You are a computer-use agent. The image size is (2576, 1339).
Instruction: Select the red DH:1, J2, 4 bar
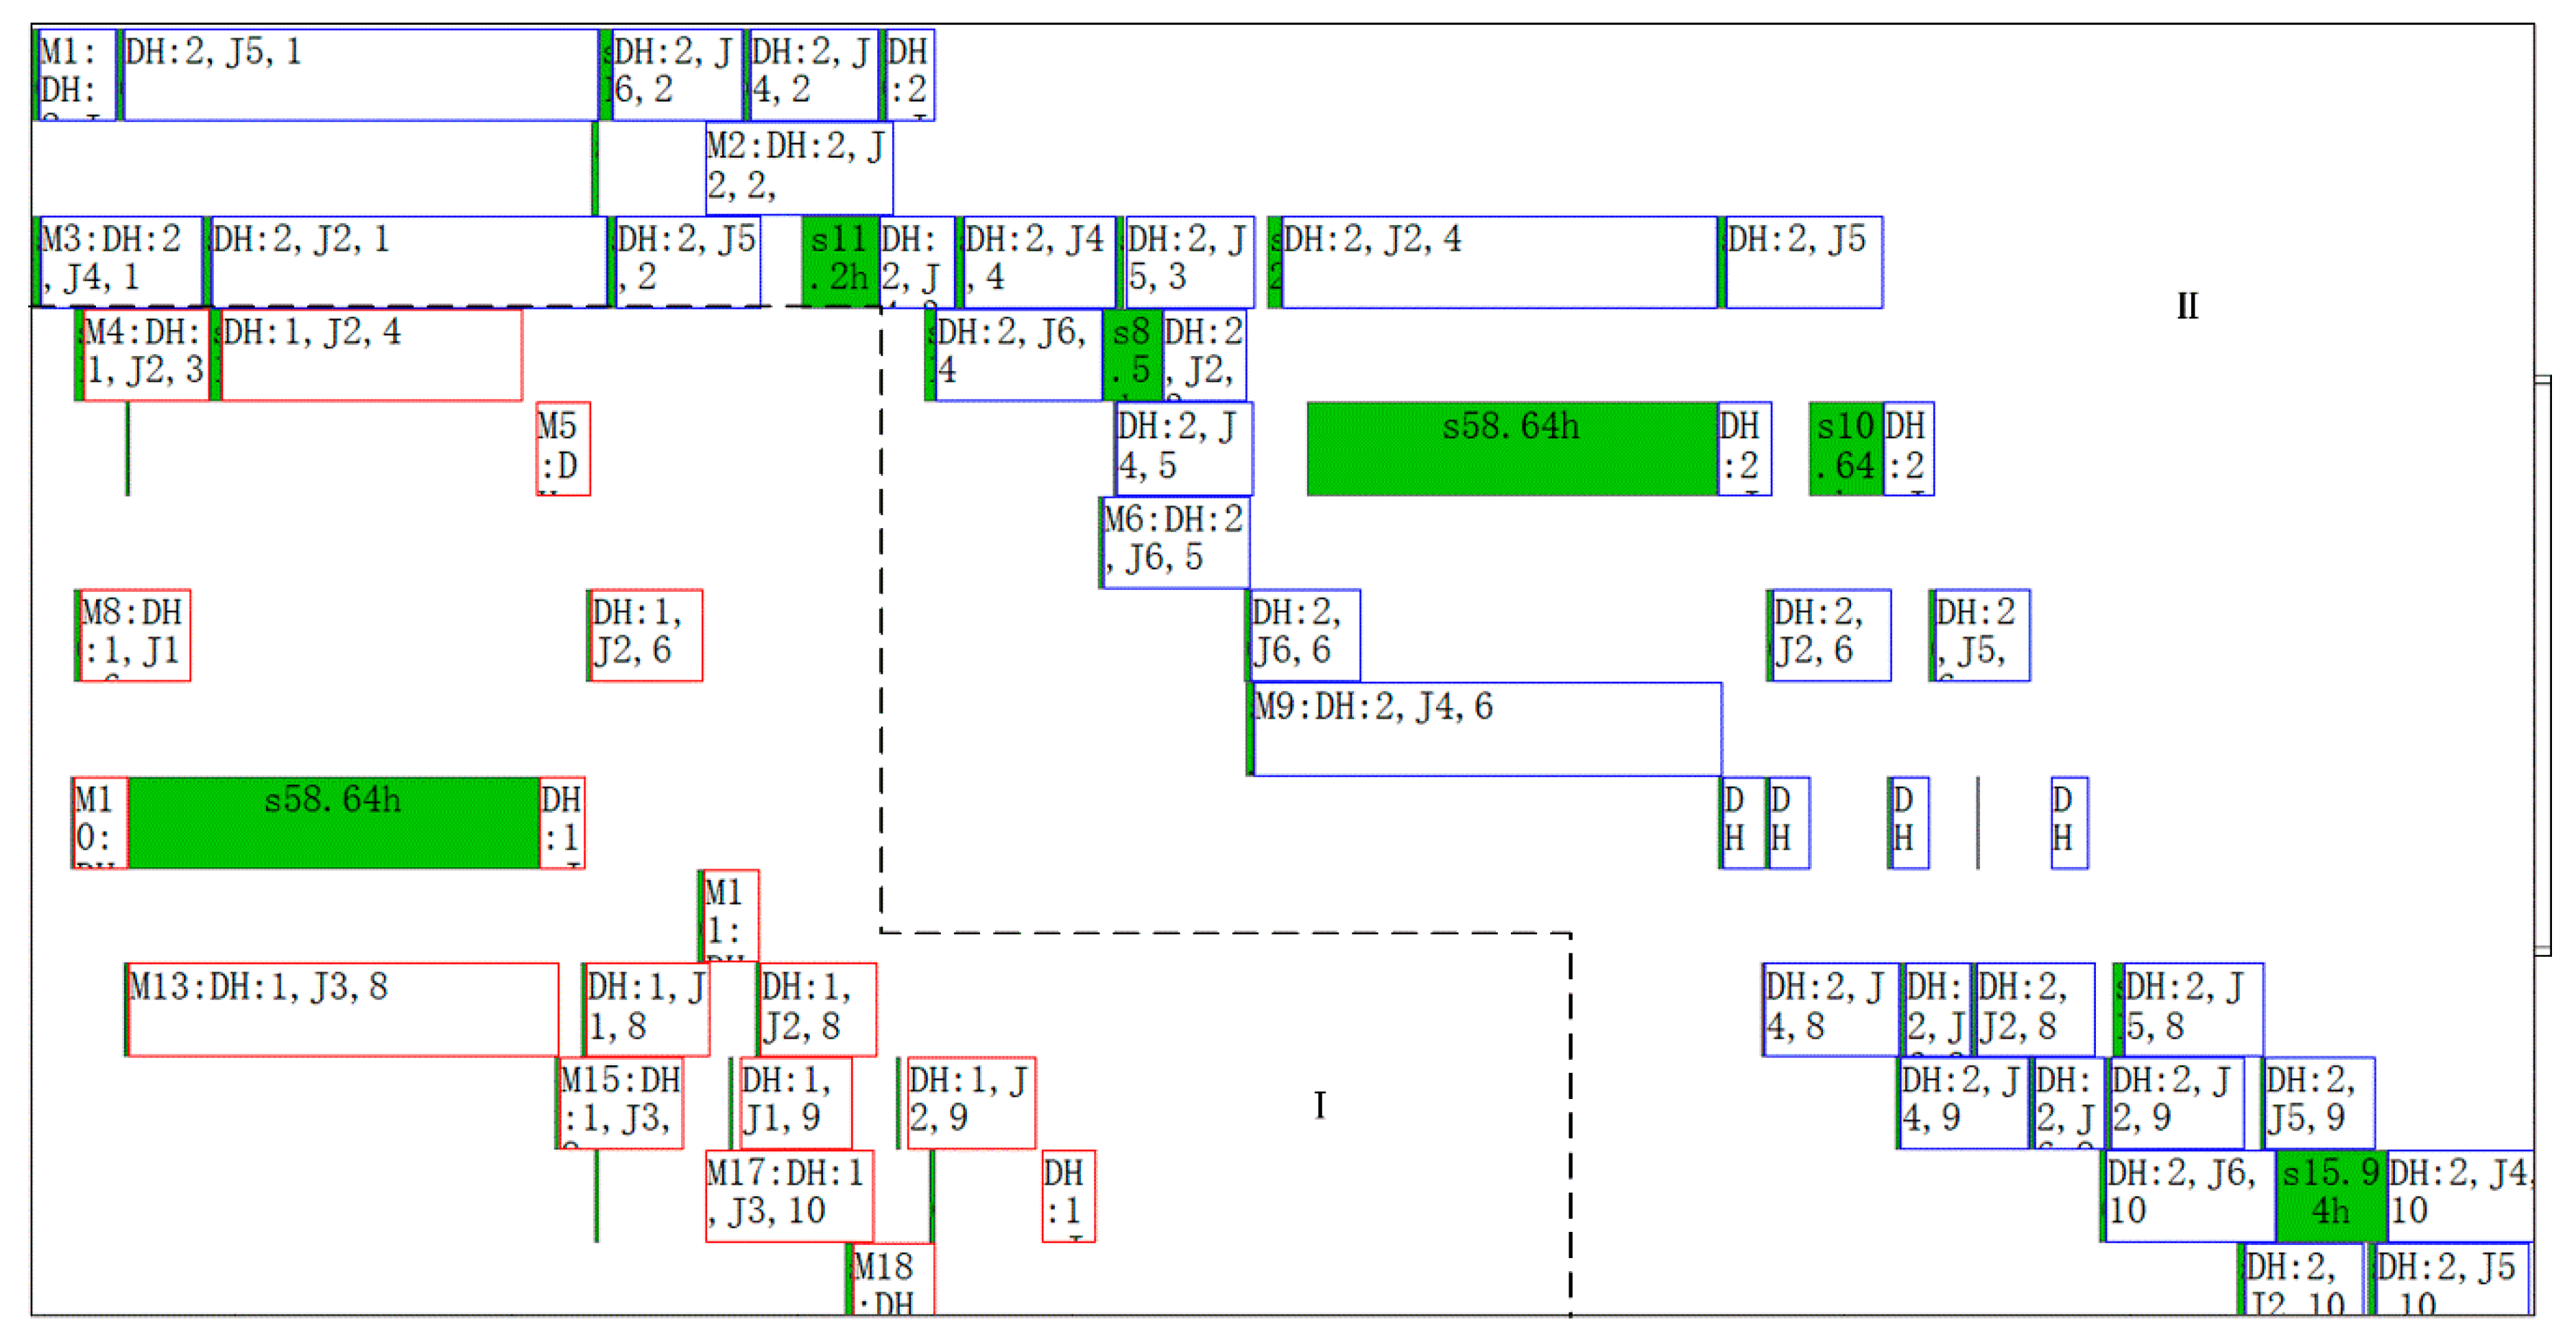click(x=371, y=355)
